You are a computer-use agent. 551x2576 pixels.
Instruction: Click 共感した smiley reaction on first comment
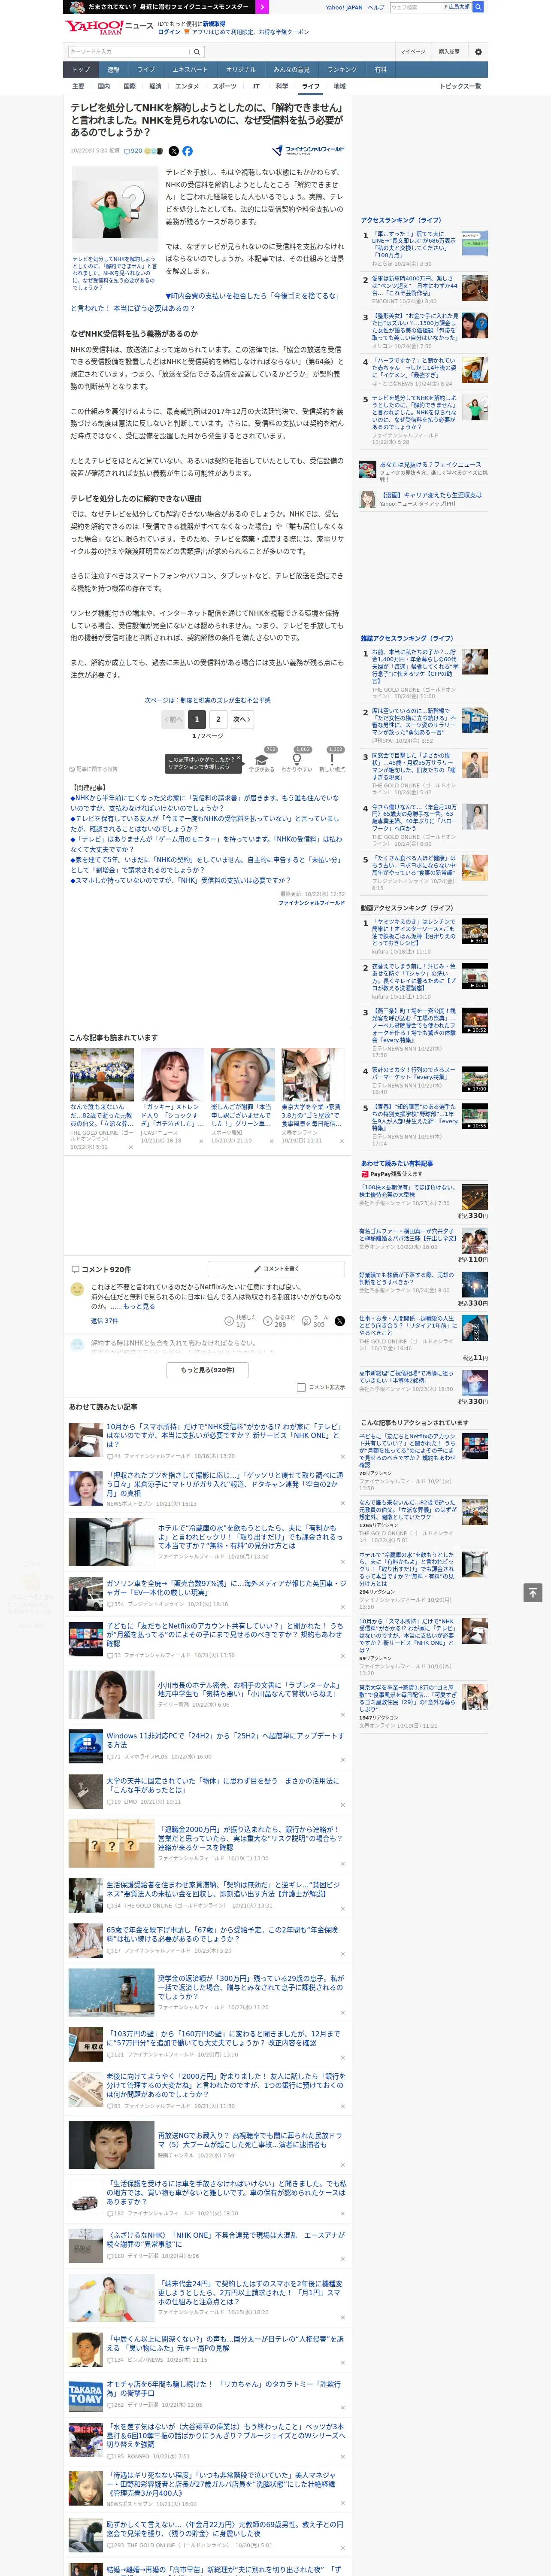pyautogui.click(x=239, y=1320)
